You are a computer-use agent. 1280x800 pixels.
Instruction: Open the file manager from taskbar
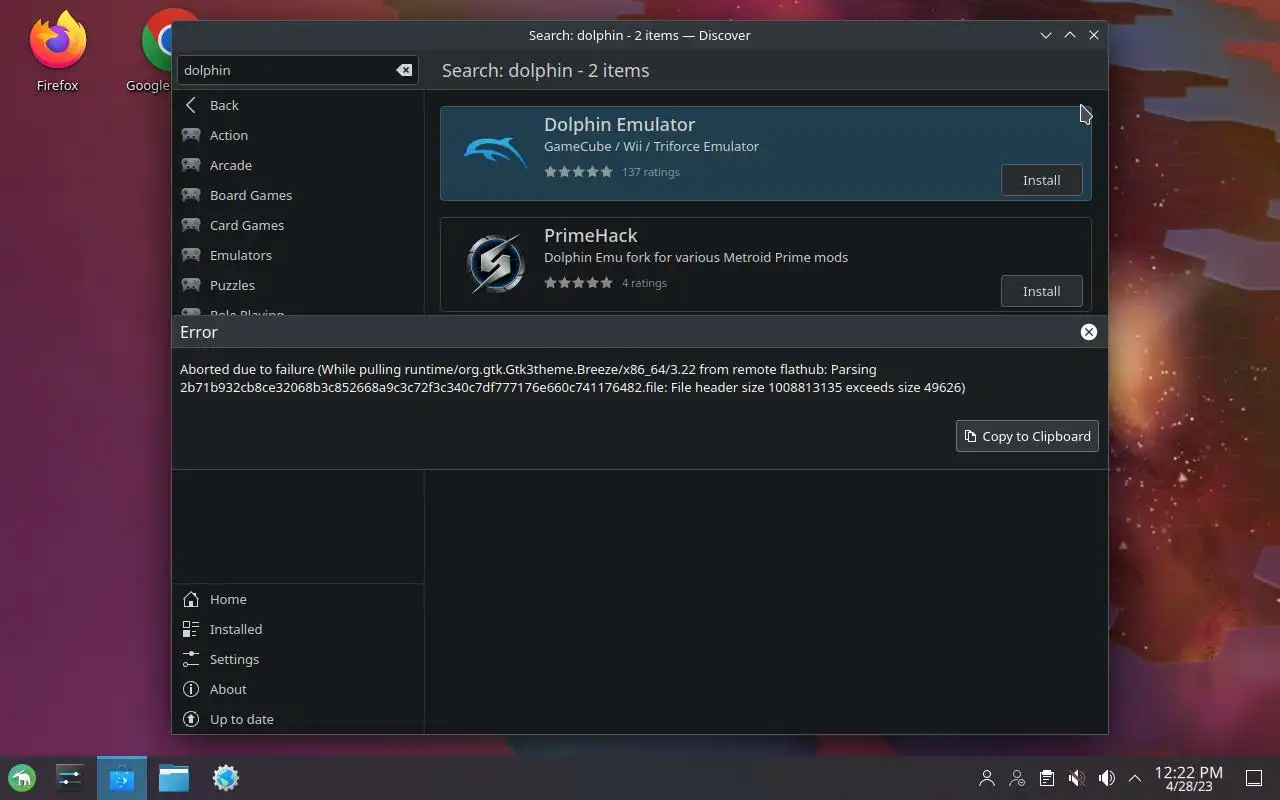tap(174, 778)
